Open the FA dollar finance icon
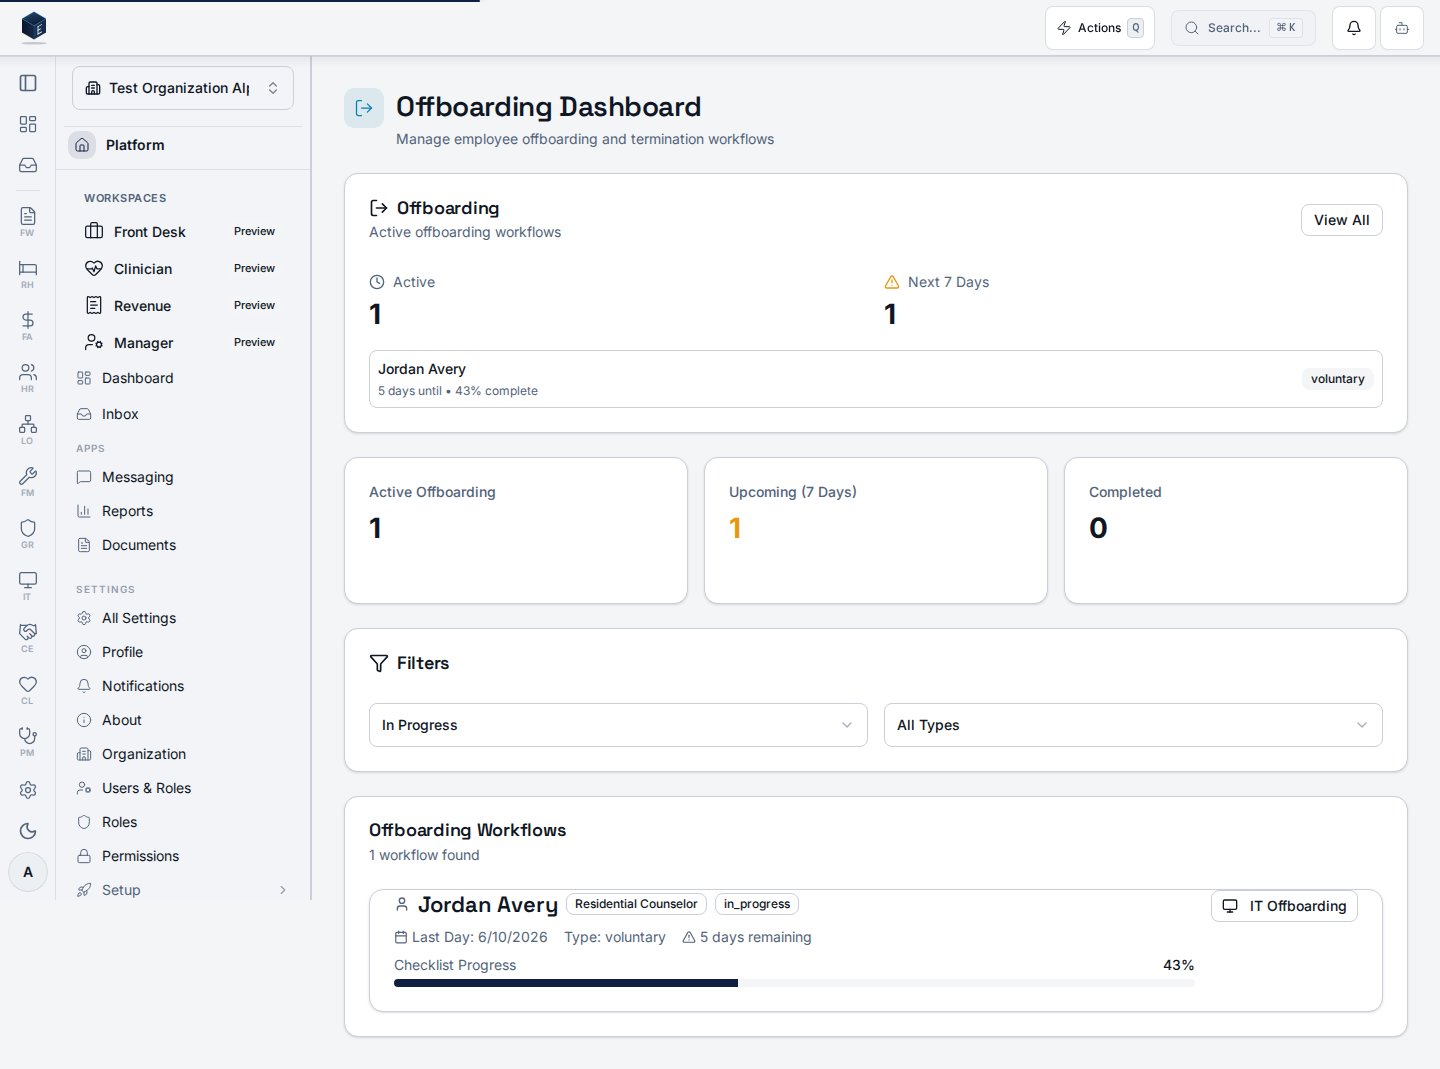Screen dimensions: 1440x1069 28,325
